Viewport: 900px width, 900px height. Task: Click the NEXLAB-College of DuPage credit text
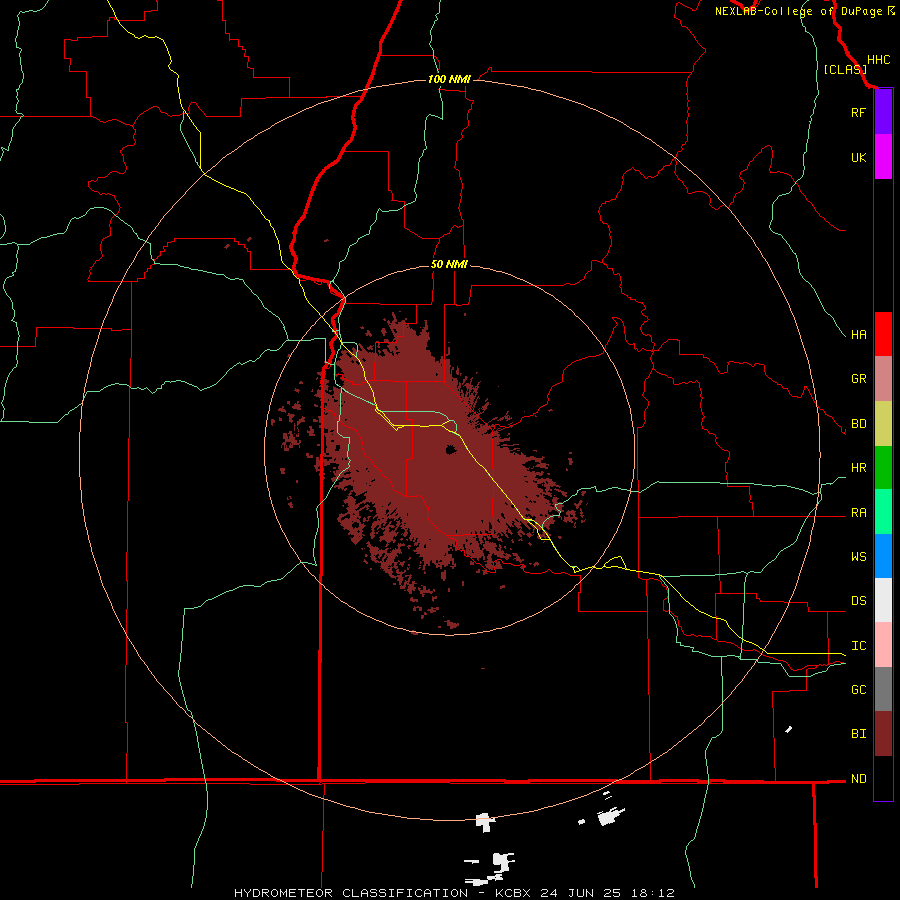tap(798, 11)
